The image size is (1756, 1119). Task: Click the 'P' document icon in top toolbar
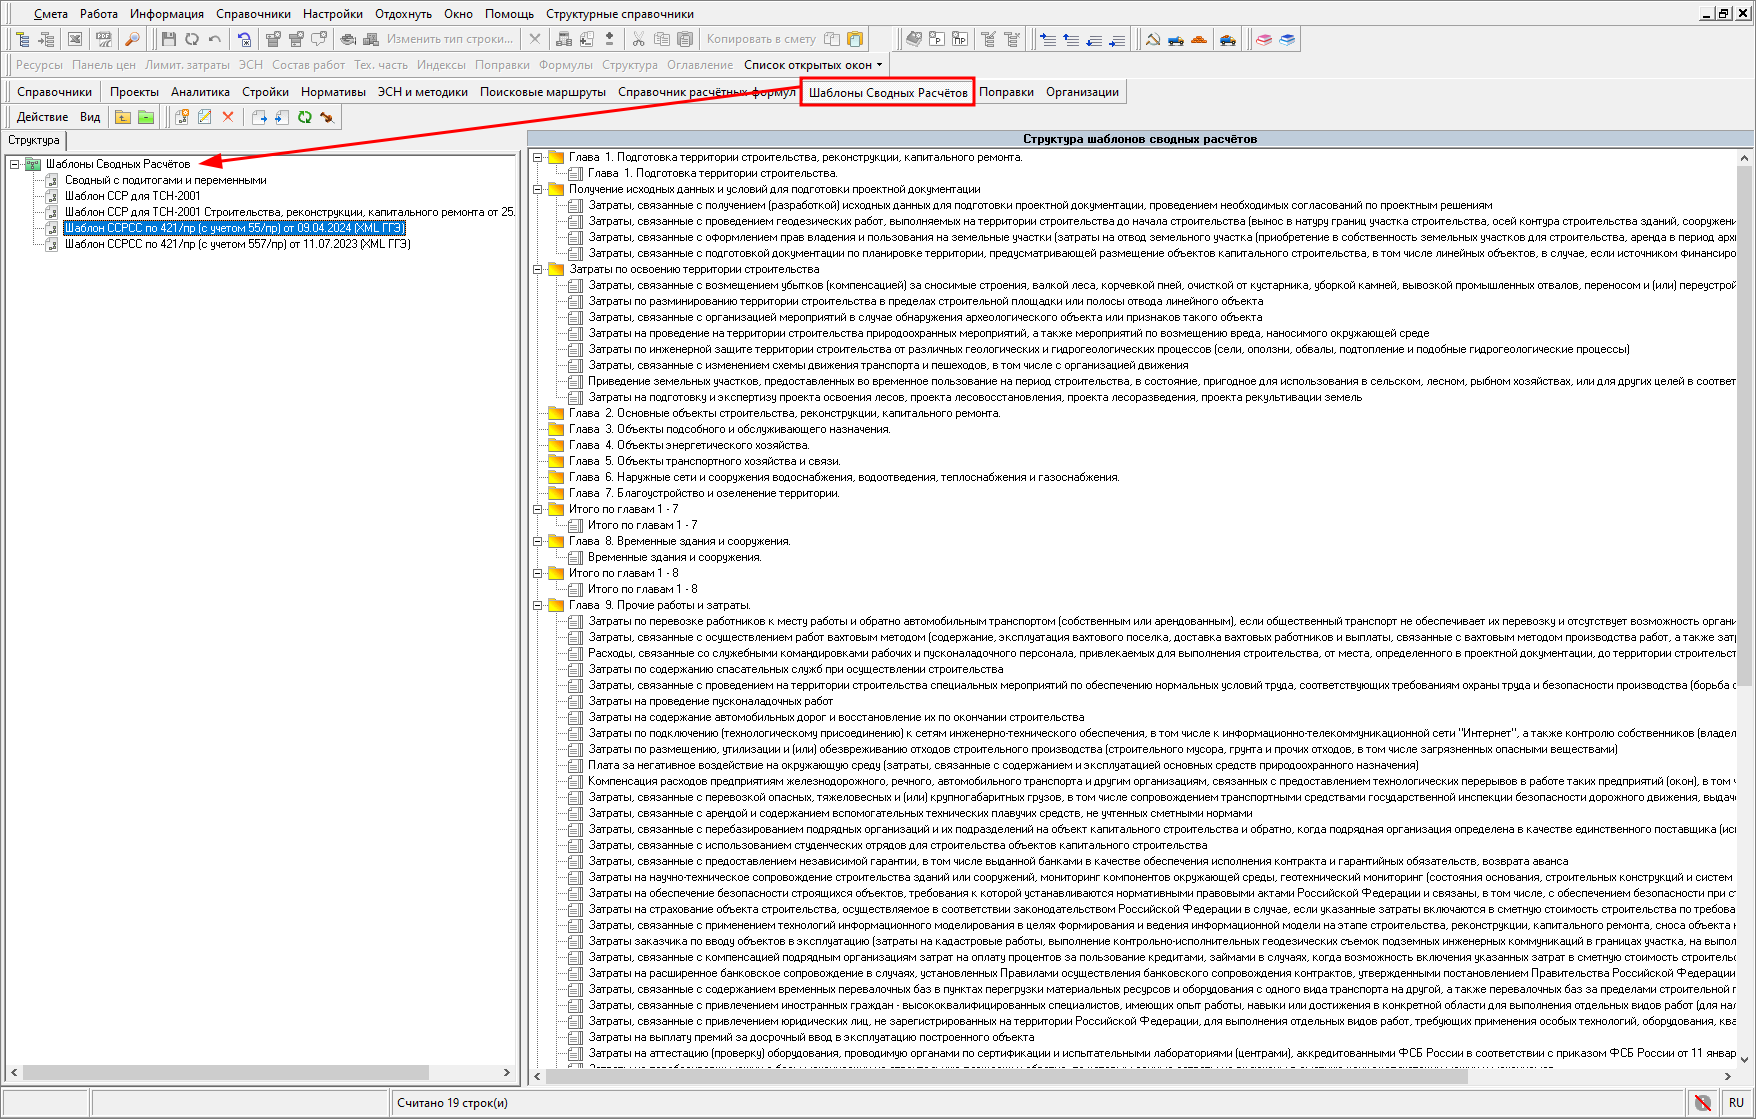(937, 39)
